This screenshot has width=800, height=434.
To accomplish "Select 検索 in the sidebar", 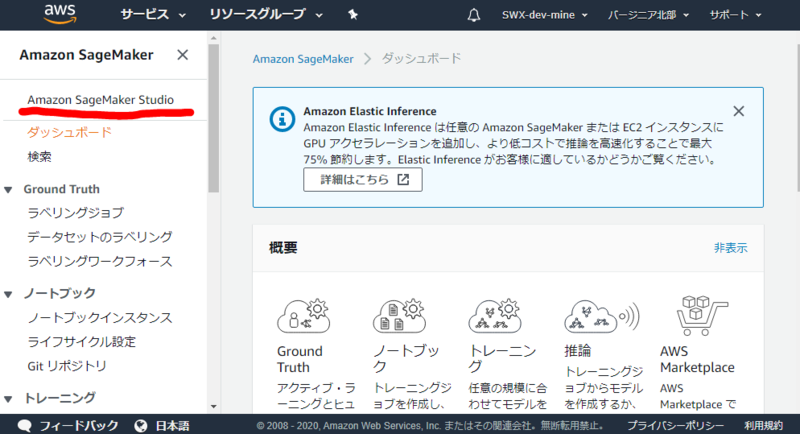I will click(39, 156).
